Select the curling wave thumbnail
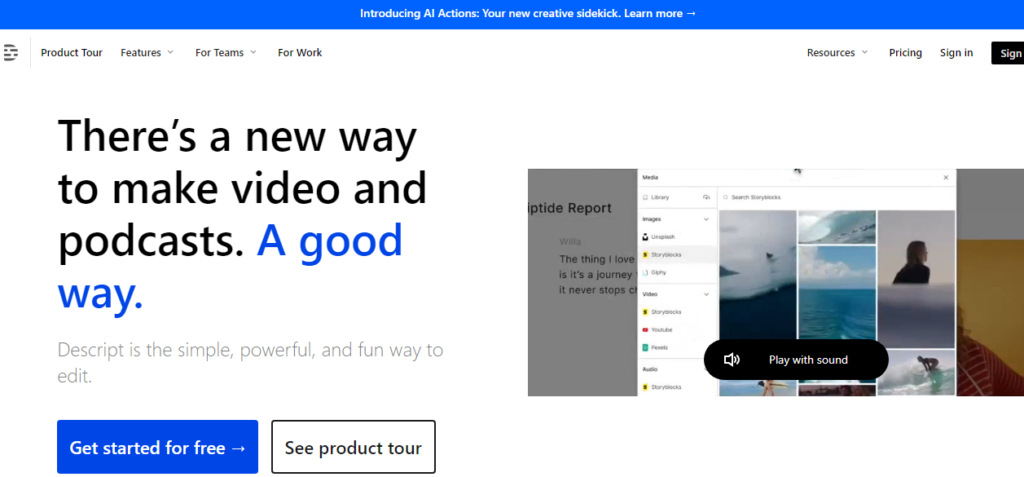 click(x=837, y=227)
